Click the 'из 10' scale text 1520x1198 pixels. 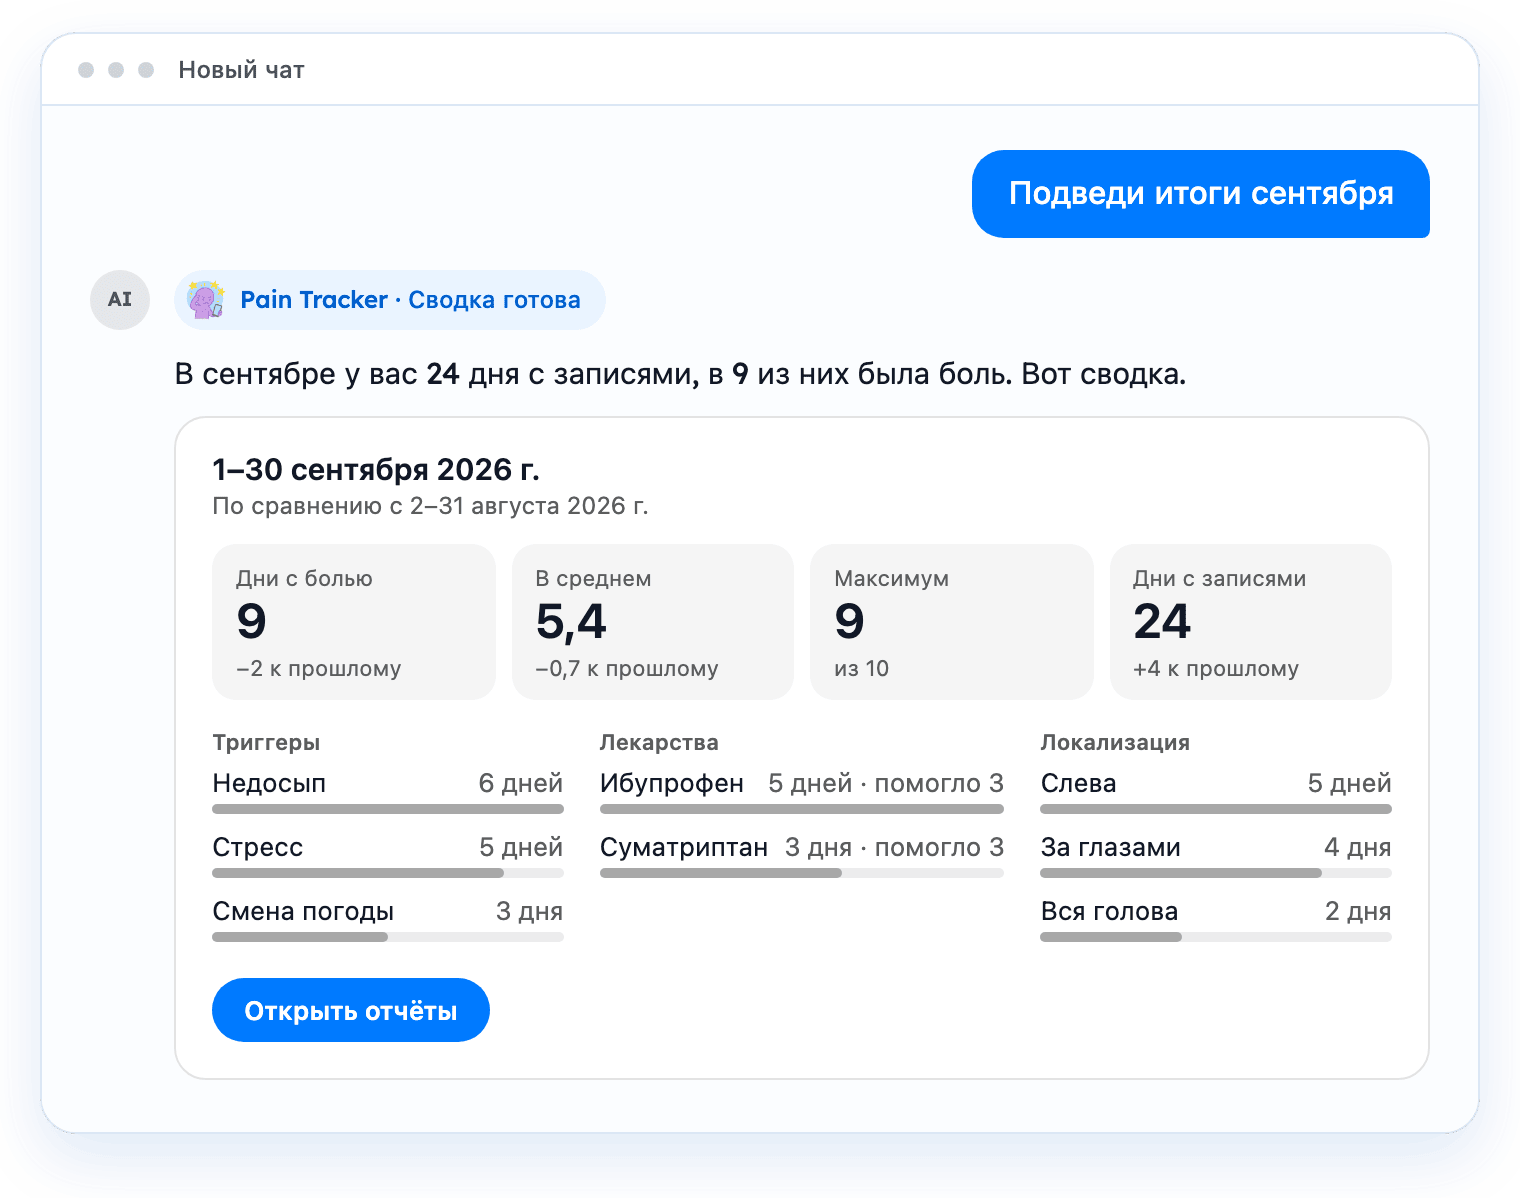(x=861, y=669)
